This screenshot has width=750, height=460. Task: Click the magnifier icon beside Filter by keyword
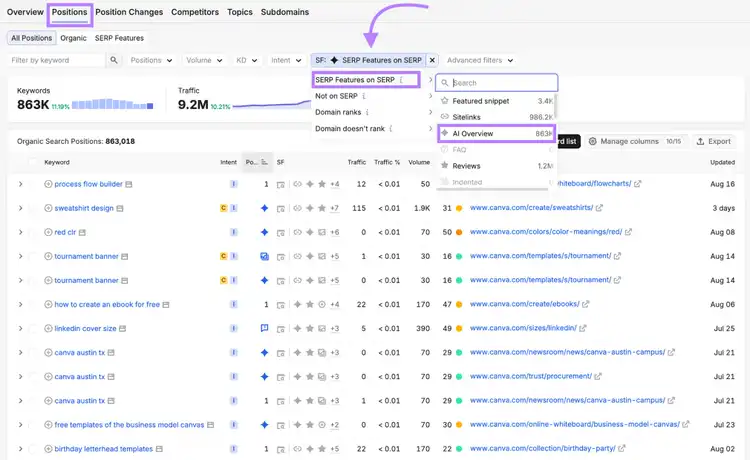point(114,60)
